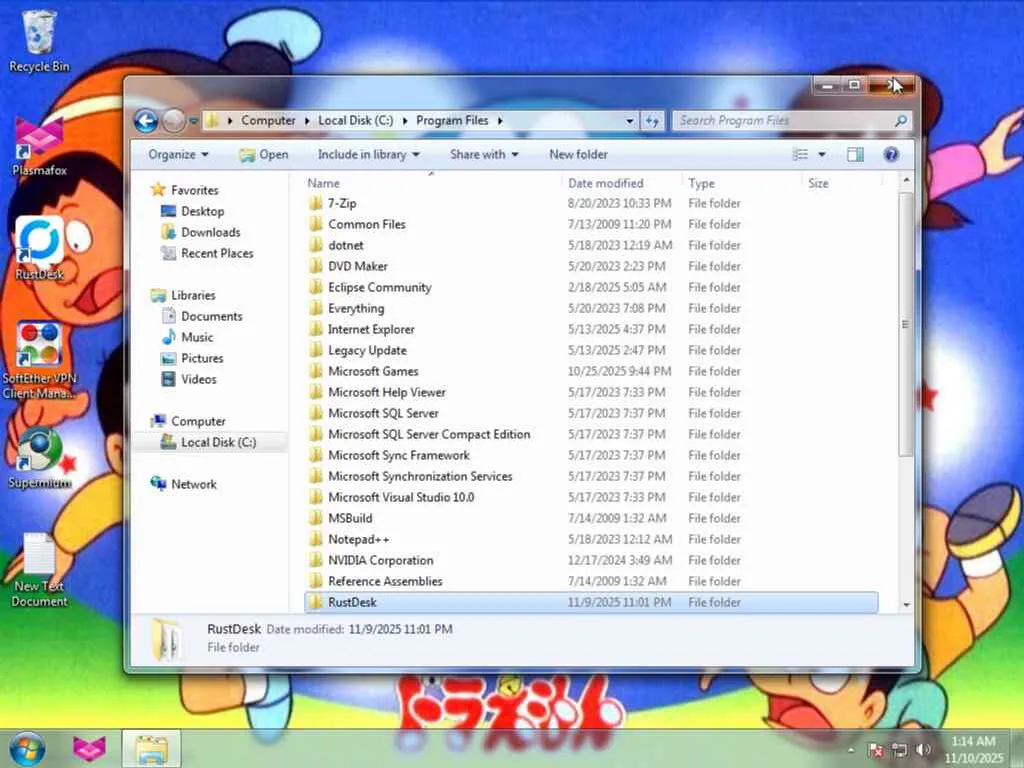The width and height of the screenshot is (1024, 768).
Task: Sort by Date modified column header
Action: [x=620, y=184]
